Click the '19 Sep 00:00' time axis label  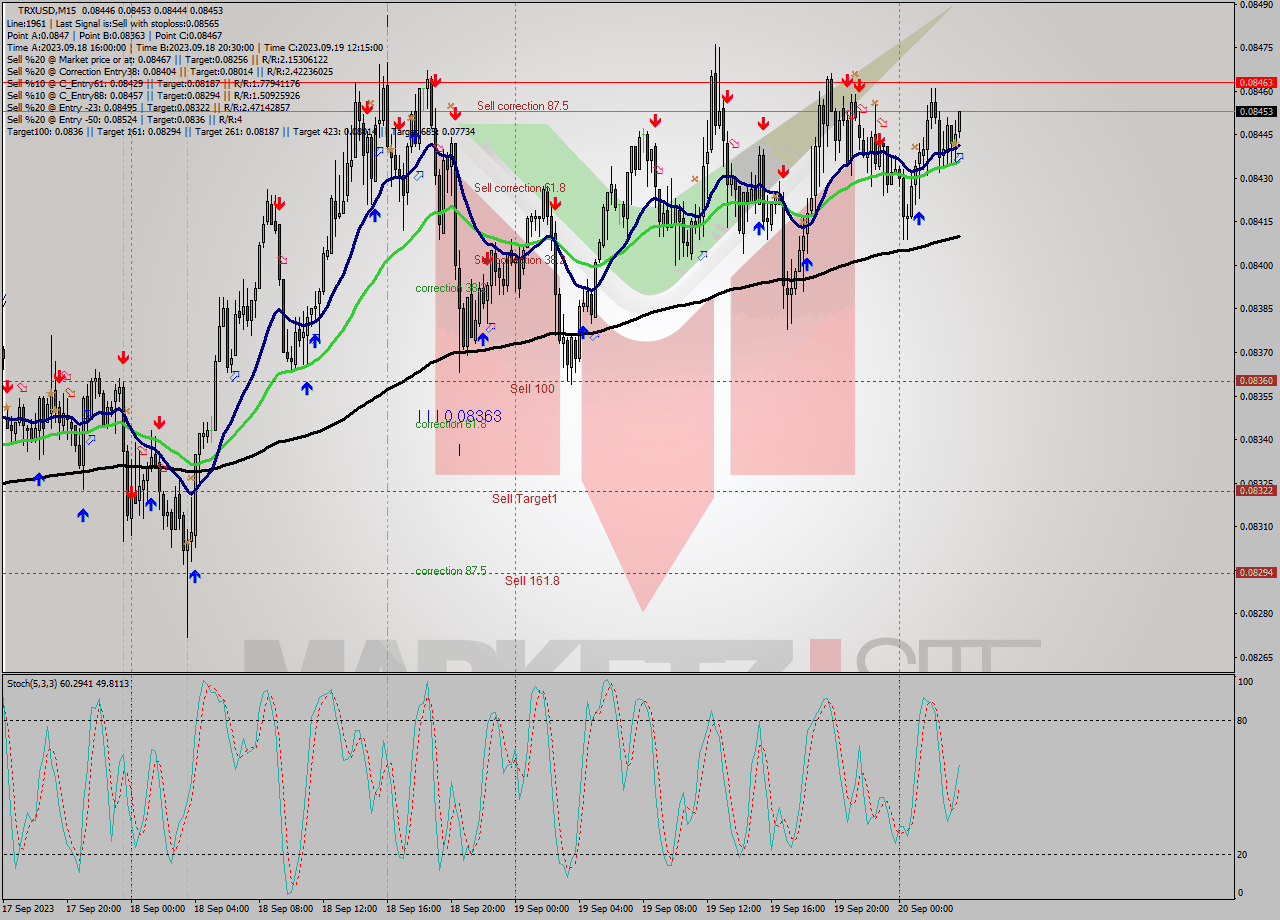pyautogui.click(x=544, y=909)
